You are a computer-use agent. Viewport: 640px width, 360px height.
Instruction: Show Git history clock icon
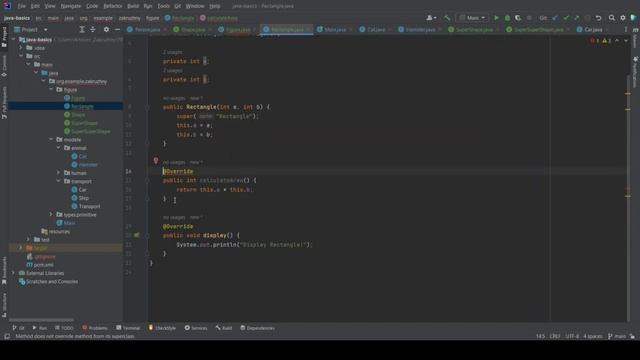click(587, 18)
